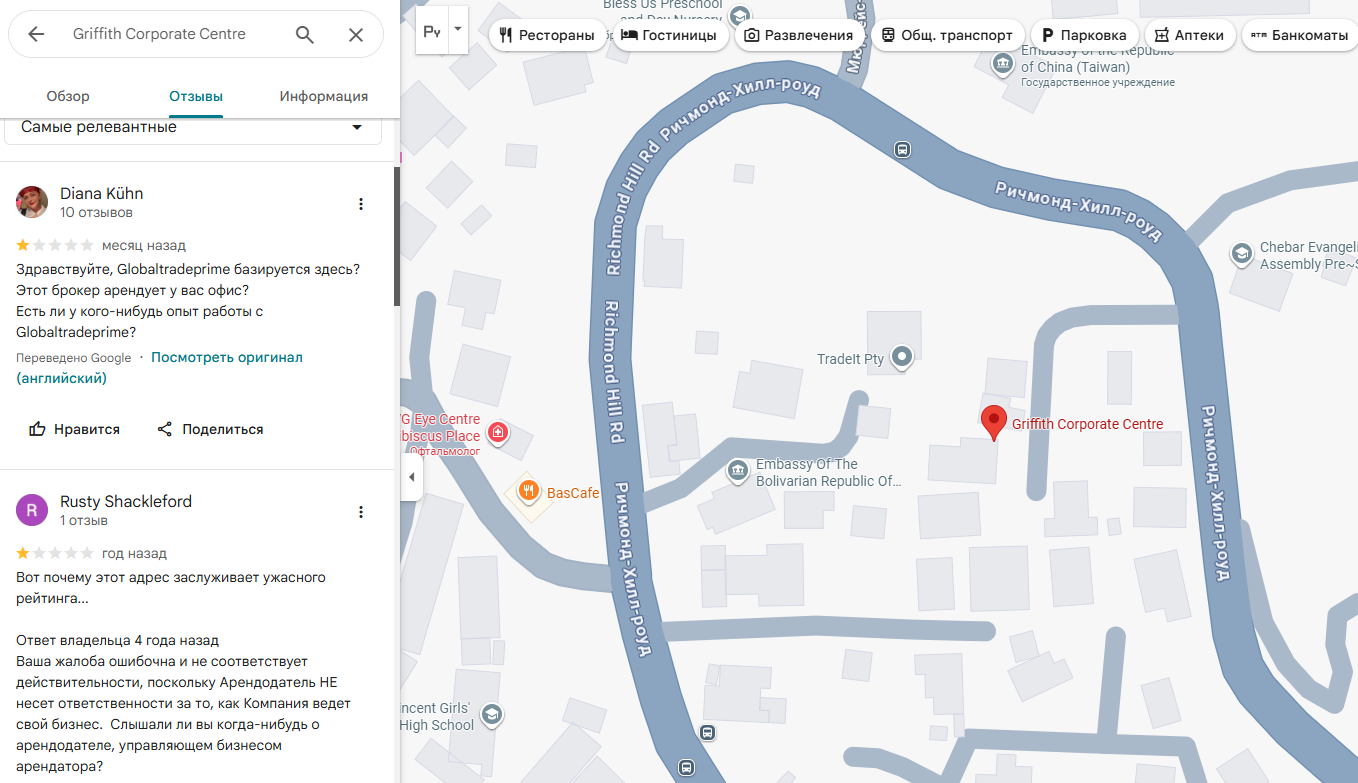Open three-dot menu for Rusty Shackleford's review
Screen dimensions: 1358x783
pyautogui.click(x=361, y=512)
